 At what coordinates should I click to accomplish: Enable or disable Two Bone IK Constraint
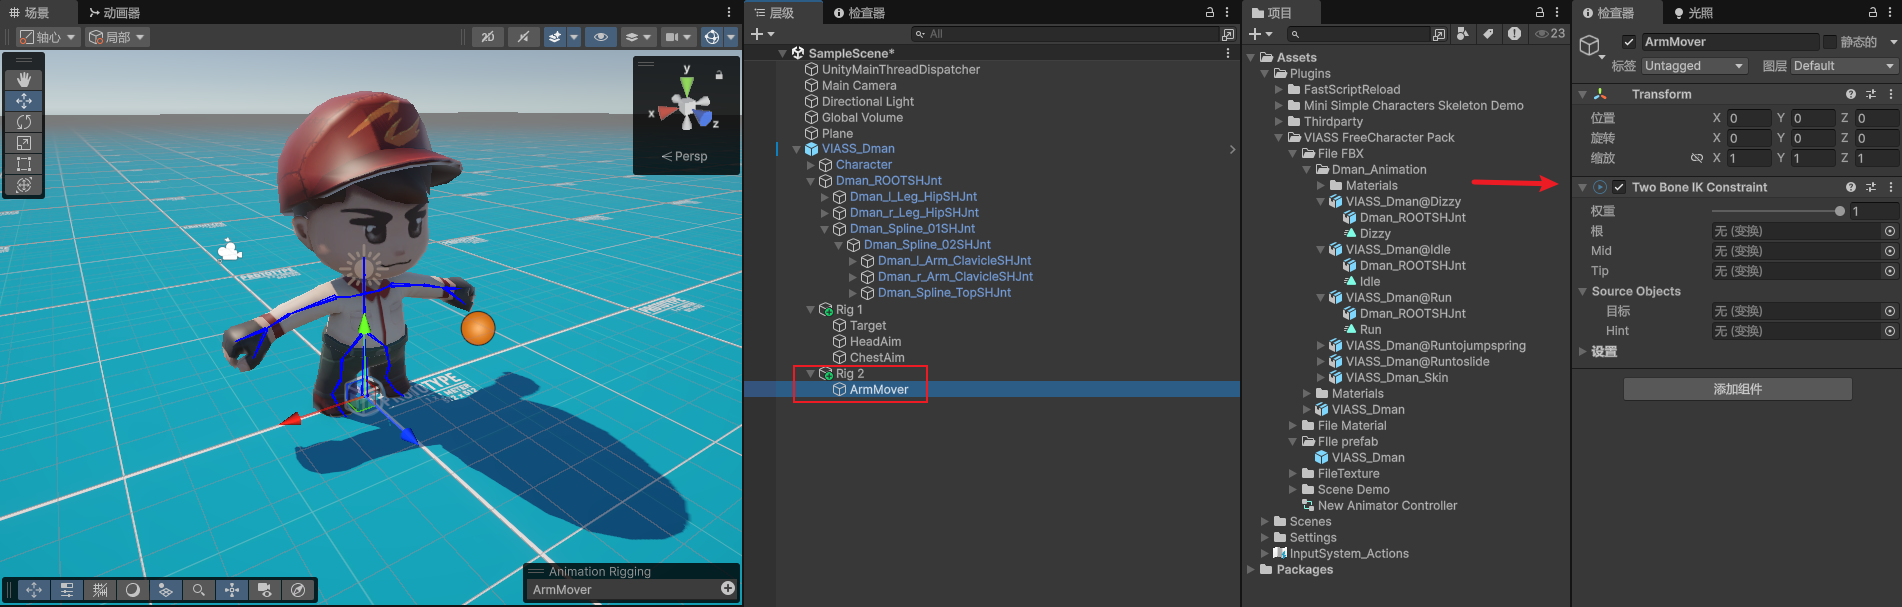(x=1619, y=187)
